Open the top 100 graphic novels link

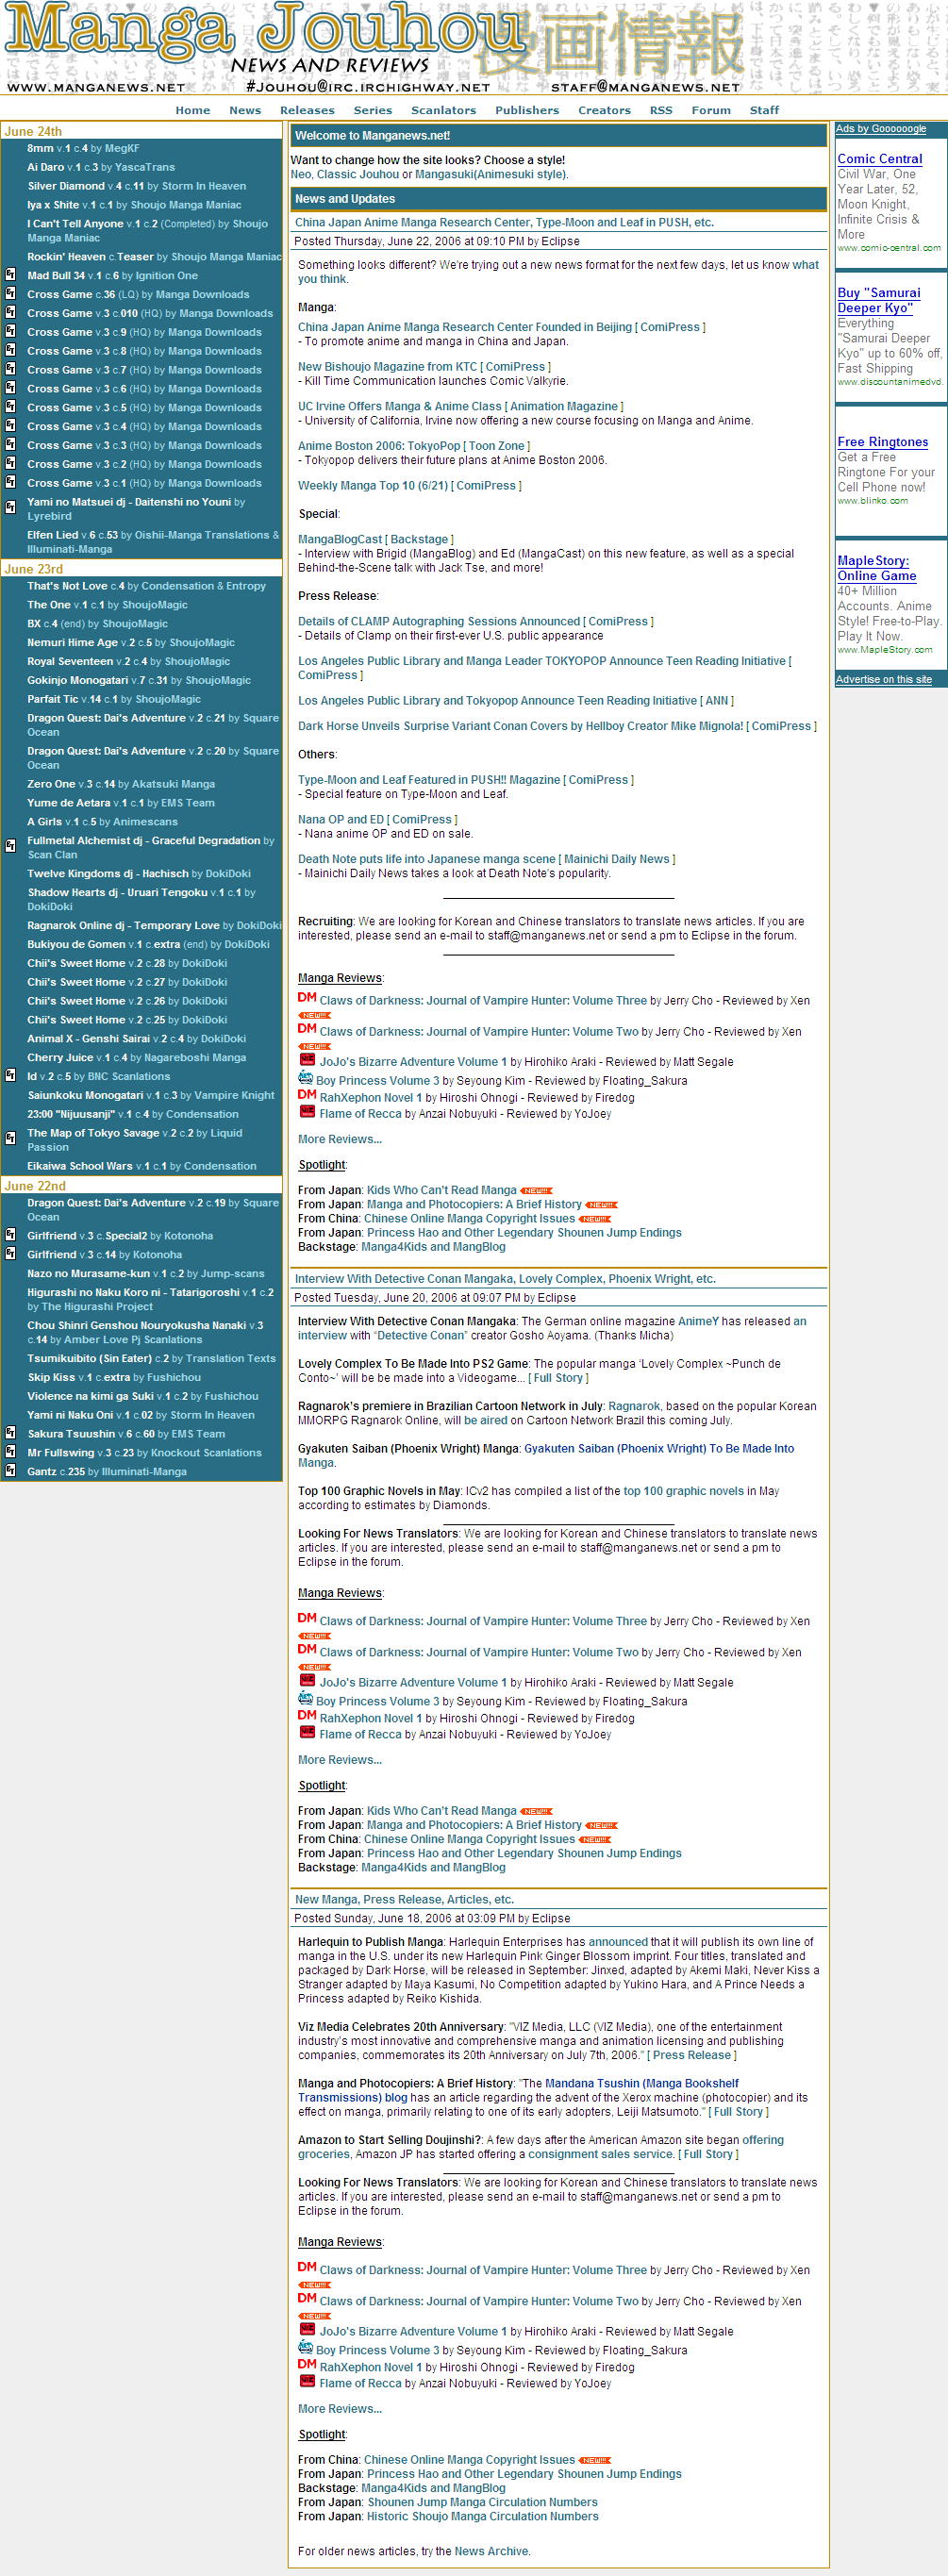tap(683, 1491)
